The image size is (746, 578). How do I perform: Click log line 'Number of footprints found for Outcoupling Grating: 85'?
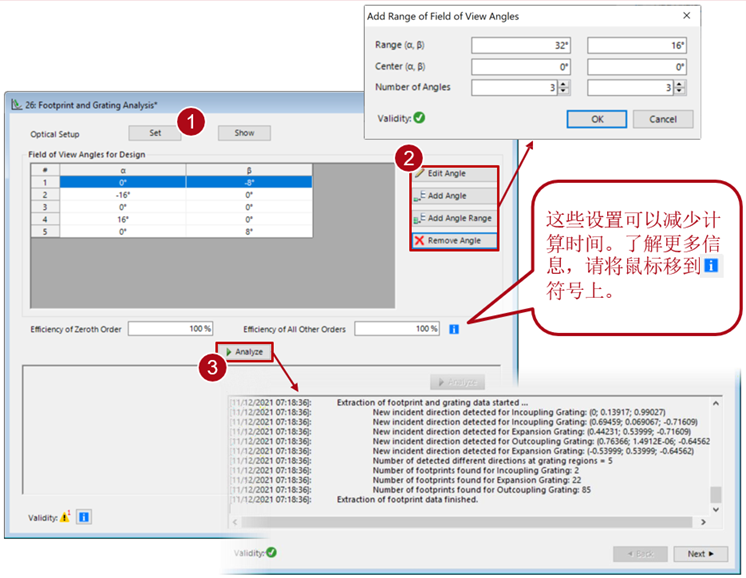(x=481, y=490)
